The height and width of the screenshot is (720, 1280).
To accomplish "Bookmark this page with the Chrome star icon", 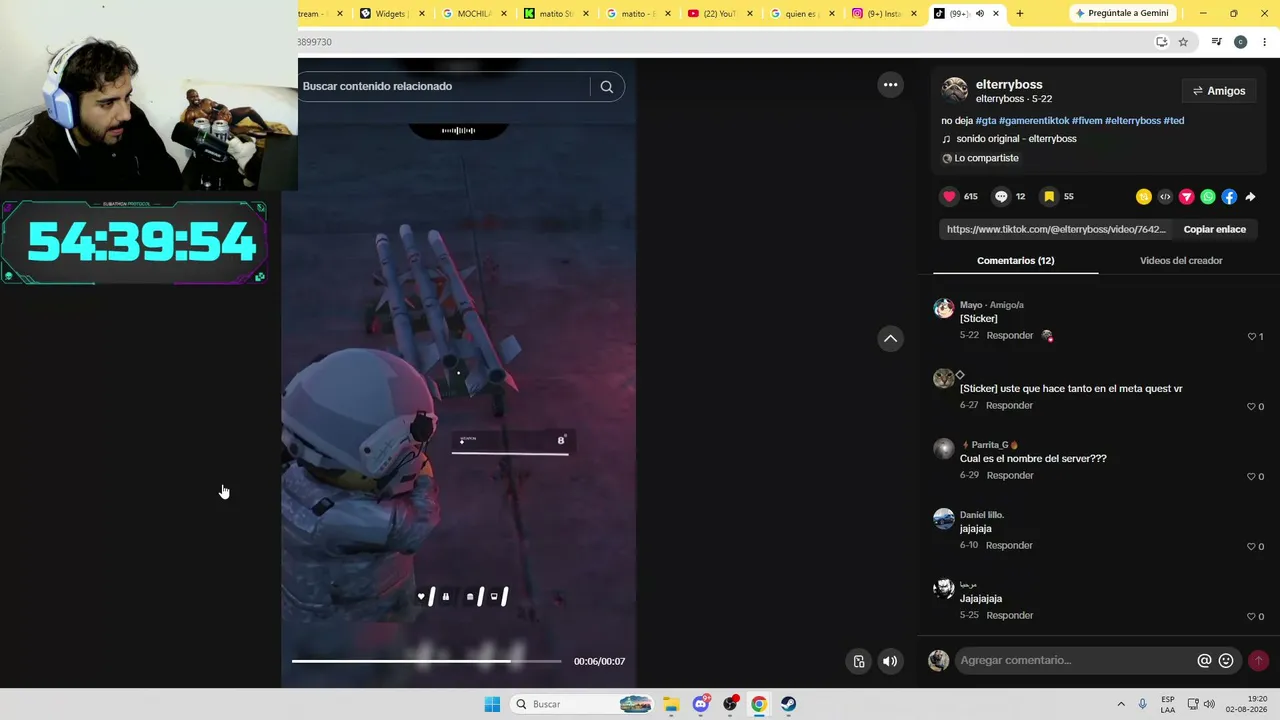I will point(1183,42).
